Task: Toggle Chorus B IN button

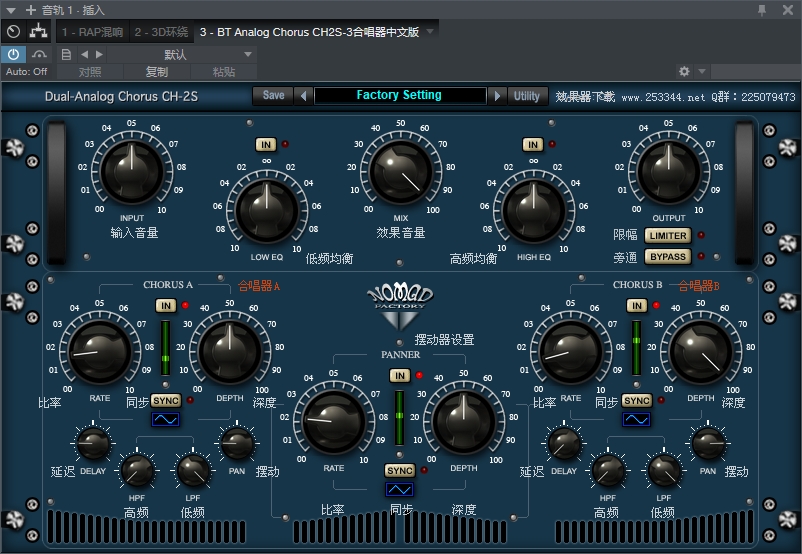Action: pyautogui.click(x=637, y=306)
